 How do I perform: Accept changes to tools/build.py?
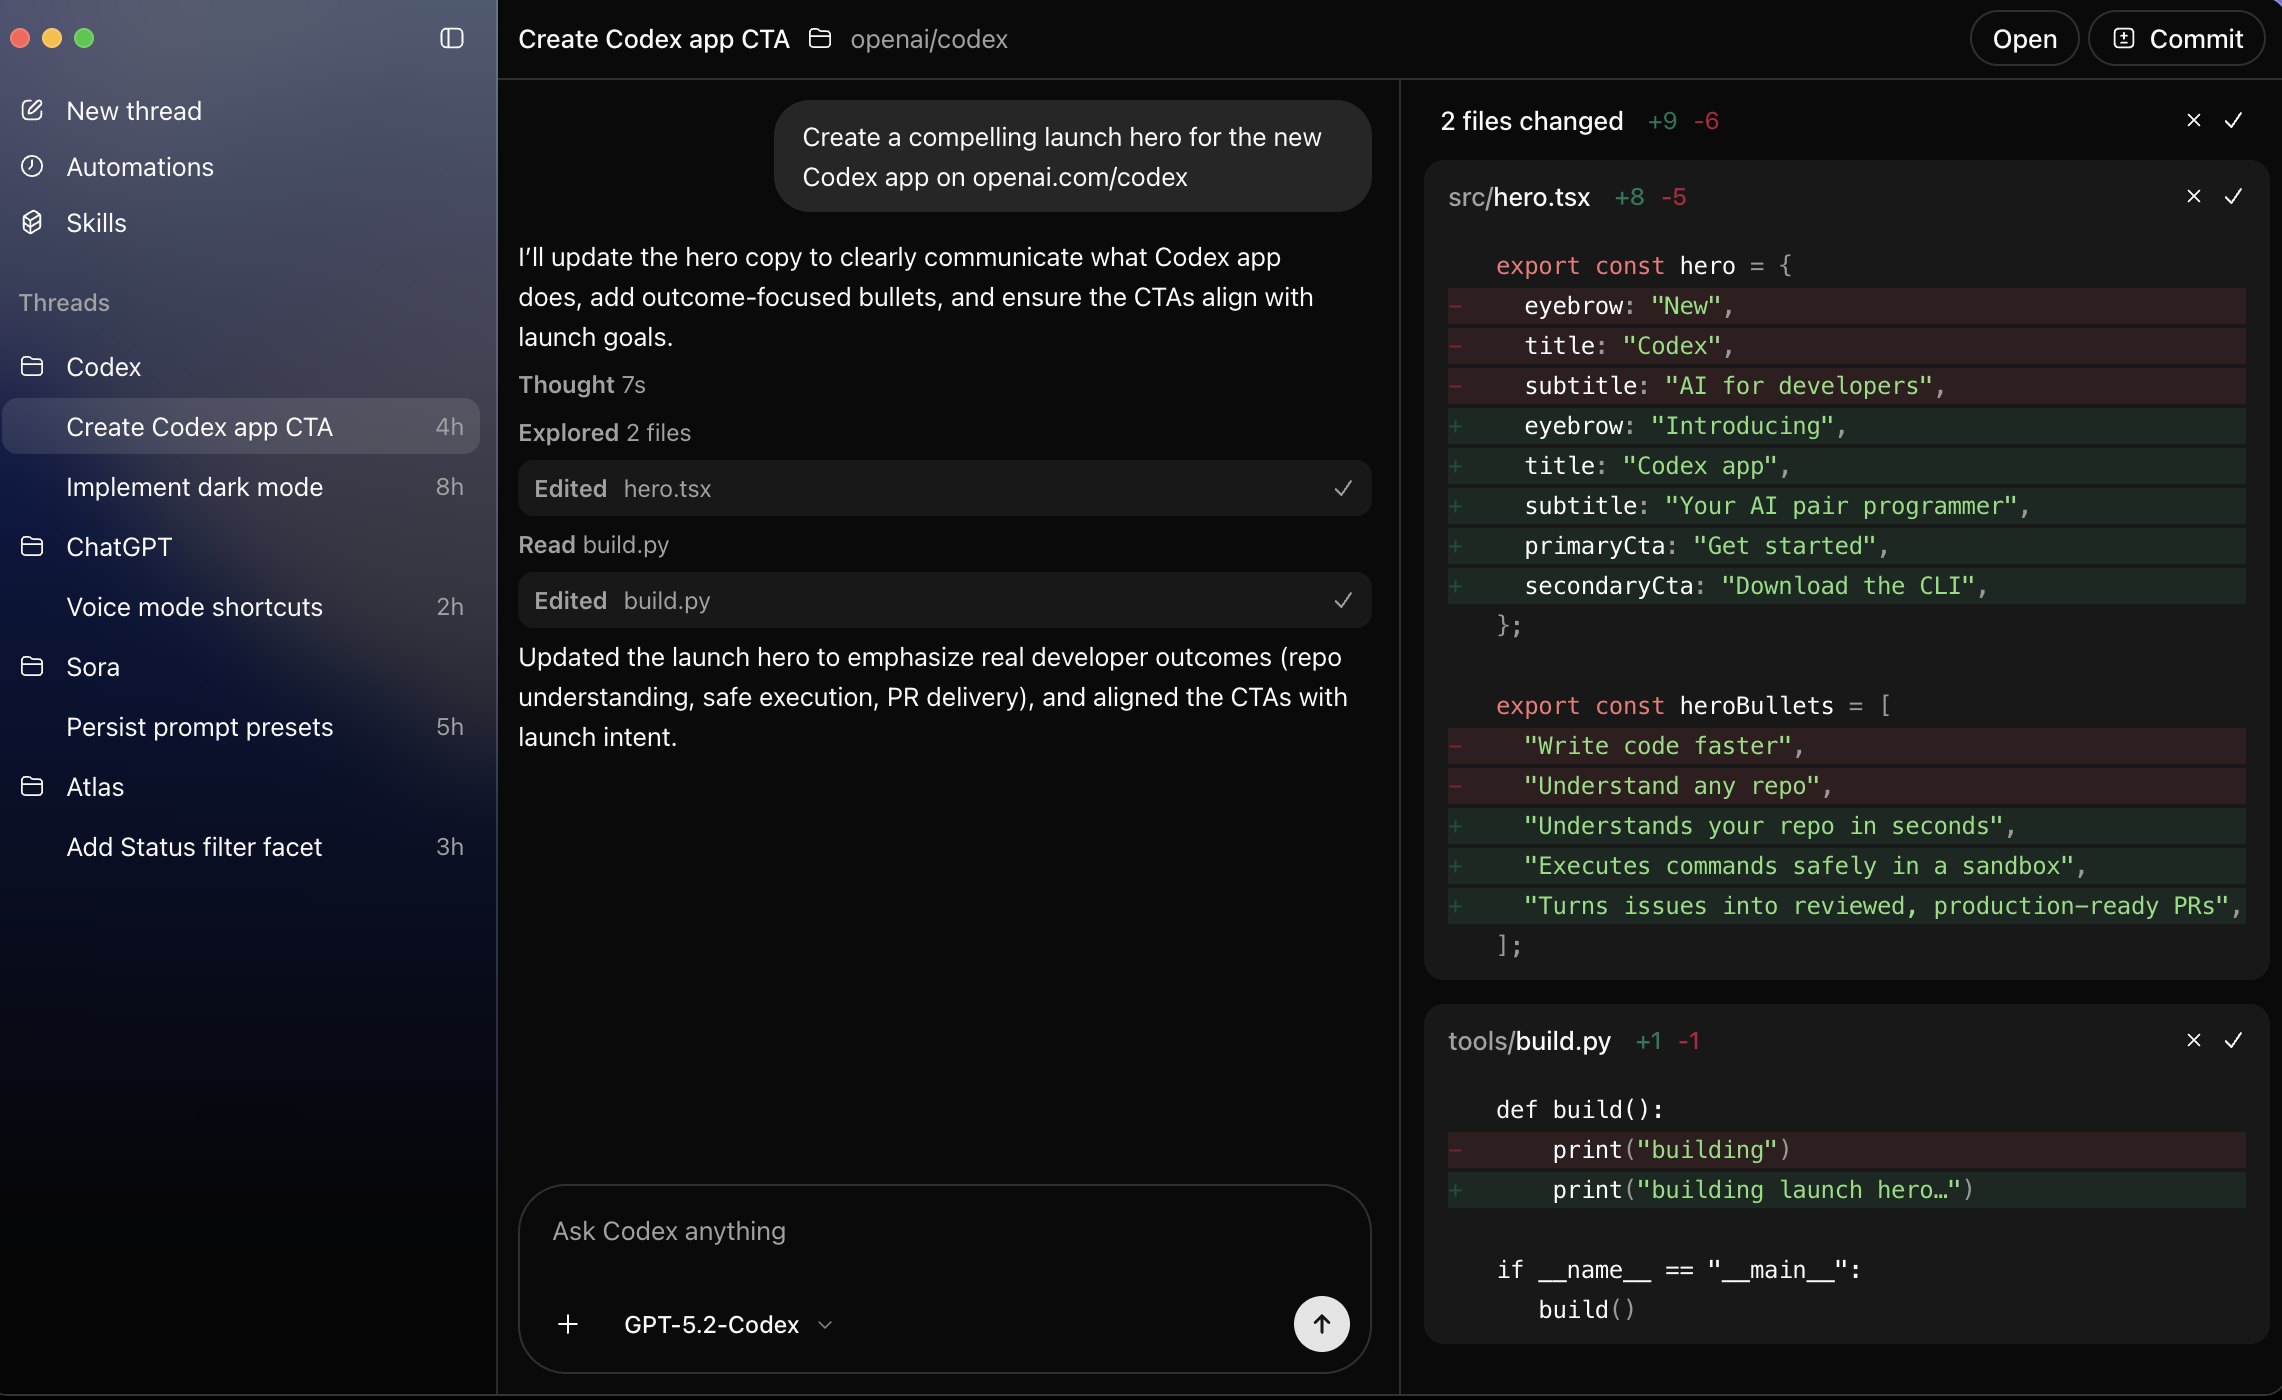(x=2234, y=1040)
